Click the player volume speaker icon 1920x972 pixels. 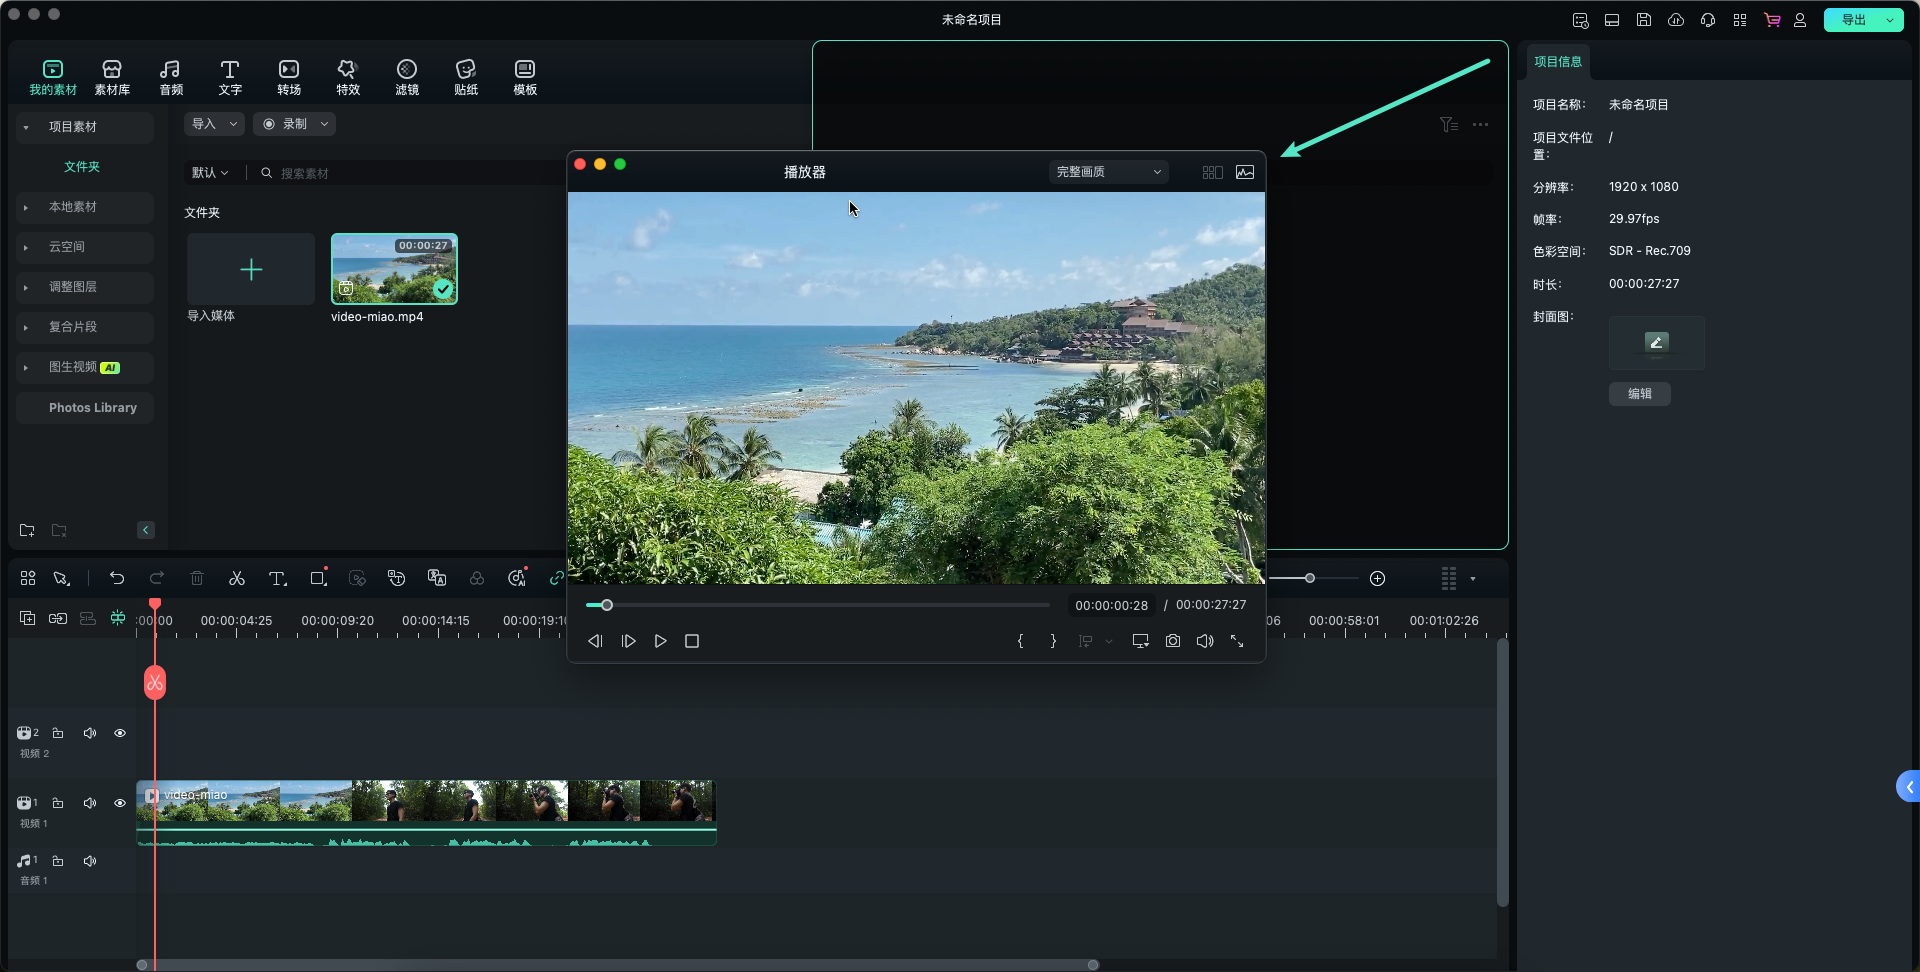(x=1204, y=641)
